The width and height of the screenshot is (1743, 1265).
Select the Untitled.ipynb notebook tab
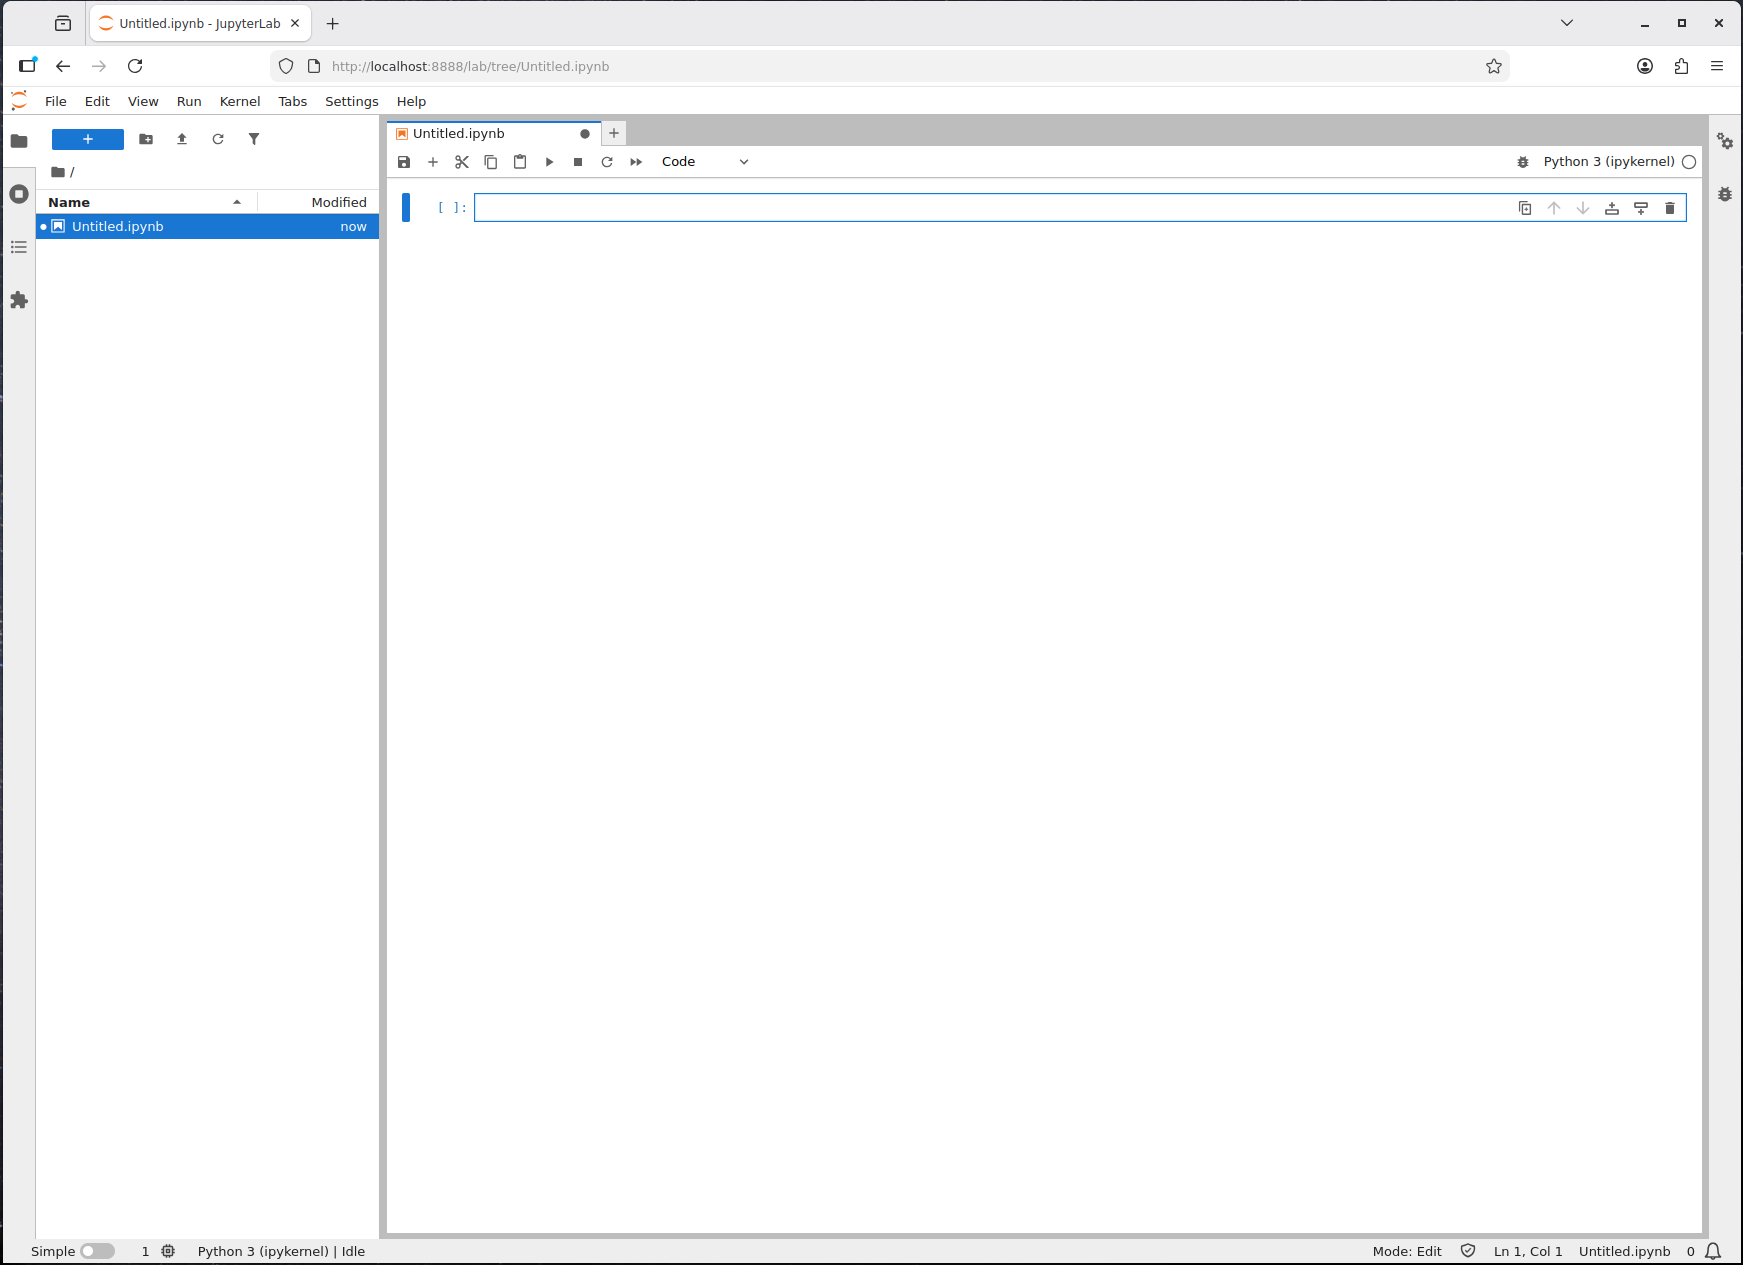click(x=494, y=134)
